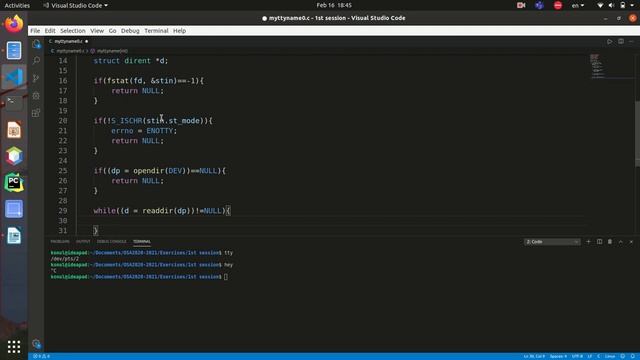The height and width of the screenshot is (360, 640).
Task: Split the terminal panel
Action: tap(599, 242)
